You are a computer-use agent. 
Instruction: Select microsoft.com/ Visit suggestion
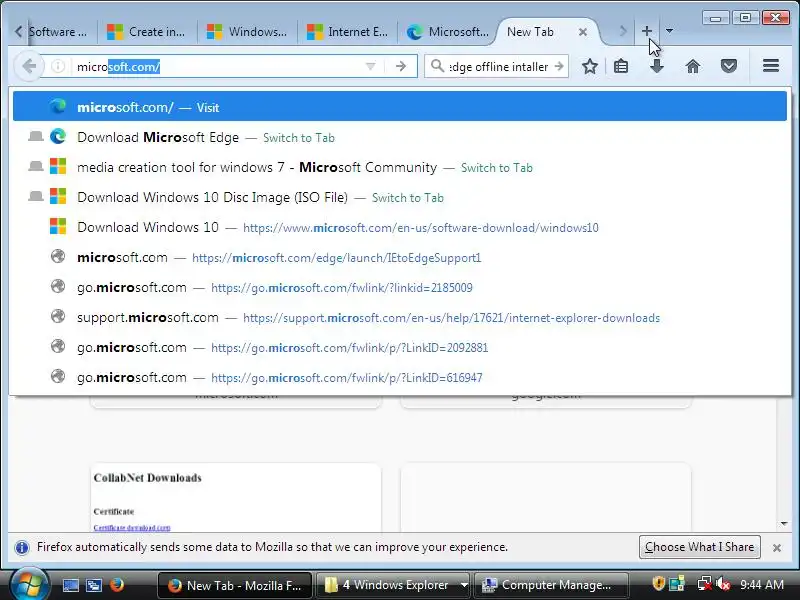pyautogui.click(x=399, y=107)
